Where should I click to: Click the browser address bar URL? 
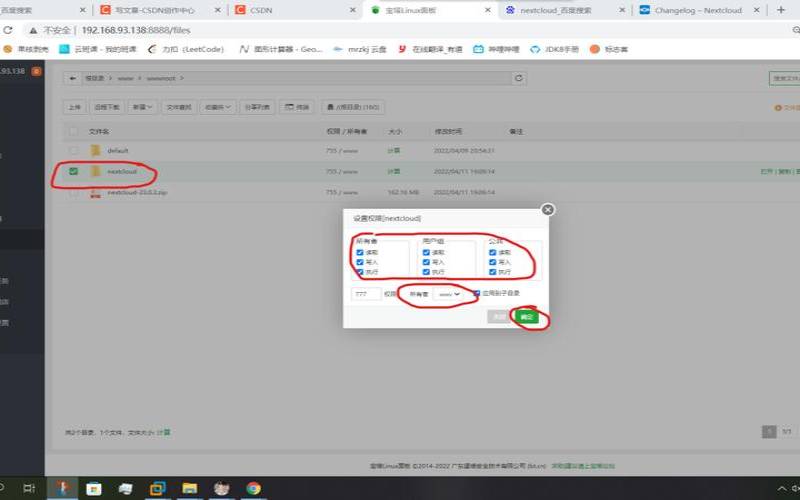click(x=136, y=30)
